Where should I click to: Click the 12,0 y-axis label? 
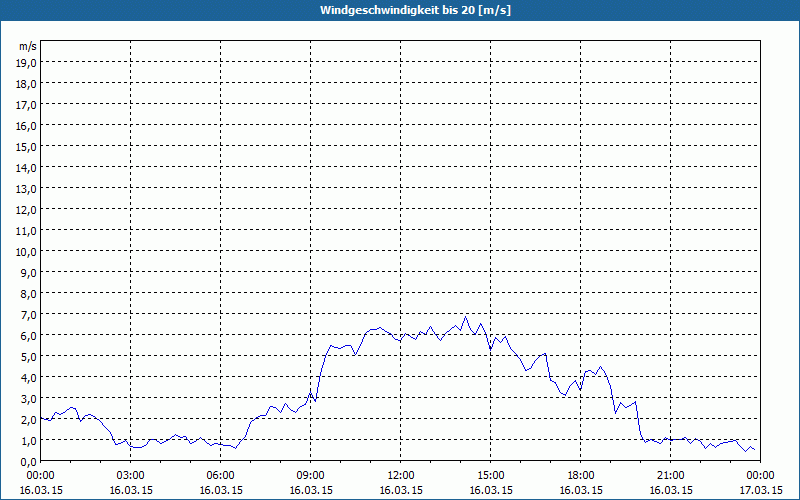(26, 210)
